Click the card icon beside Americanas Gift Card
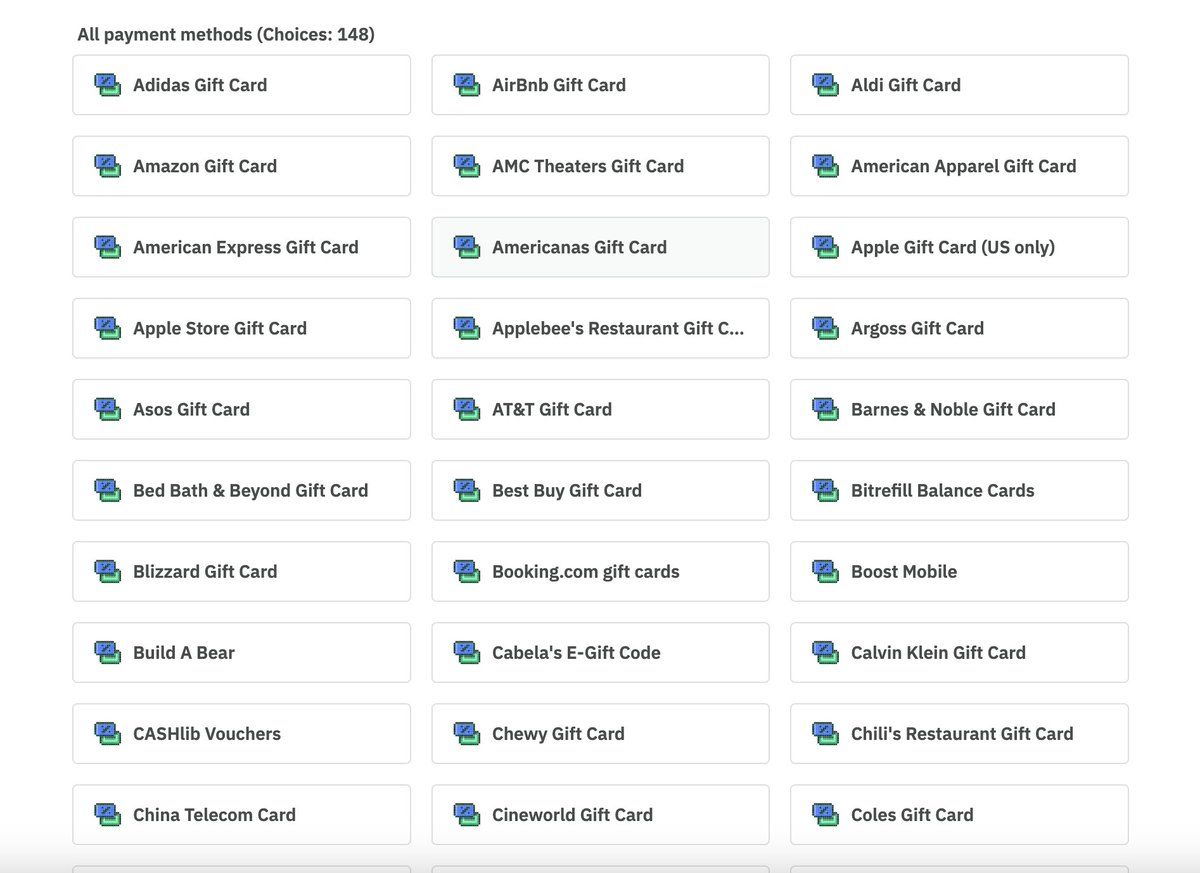 point(466,247)
